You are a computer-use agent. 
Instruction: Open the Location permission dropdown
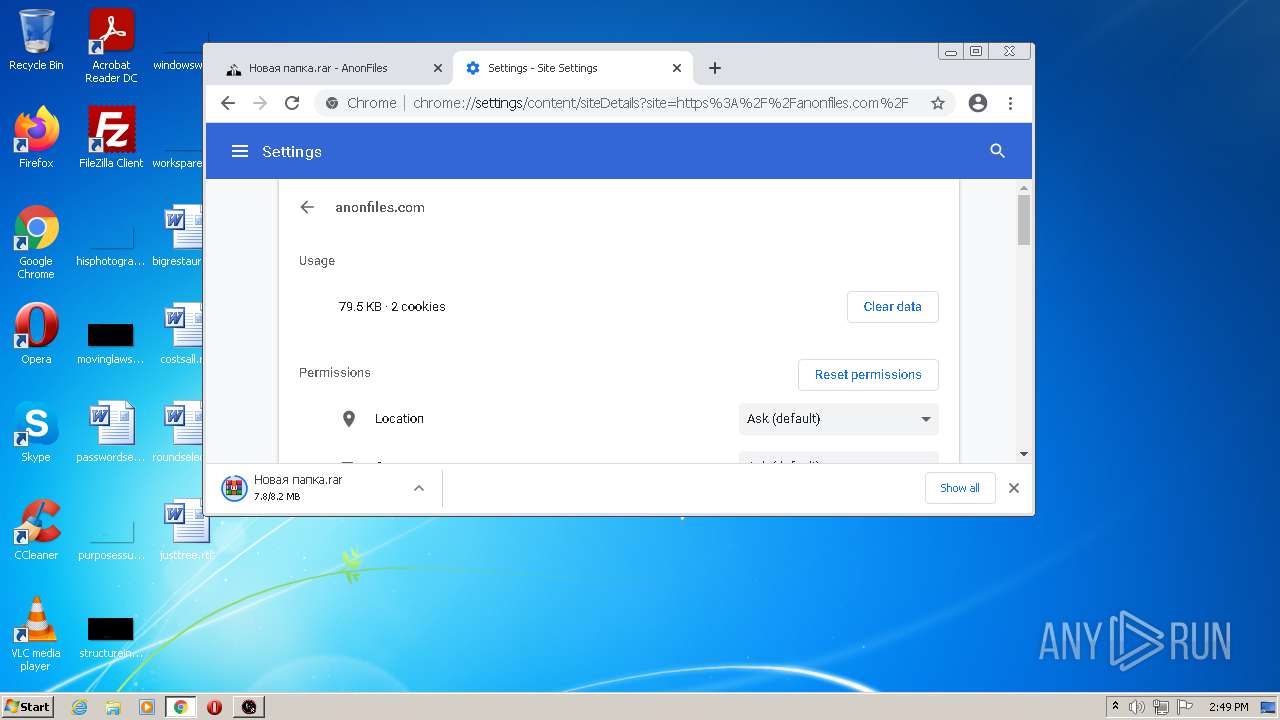point(838,419)
